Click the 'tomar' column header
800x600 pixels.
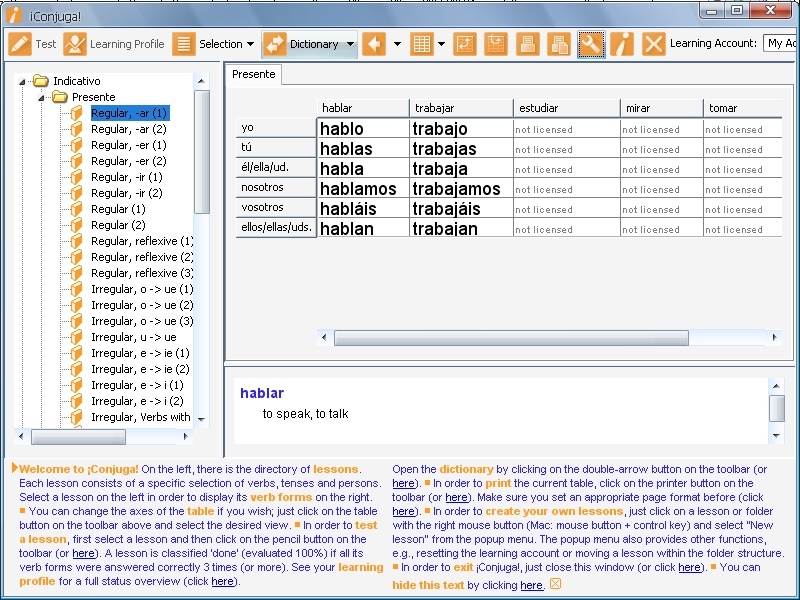pyautogui.click(x=742, y=108)
